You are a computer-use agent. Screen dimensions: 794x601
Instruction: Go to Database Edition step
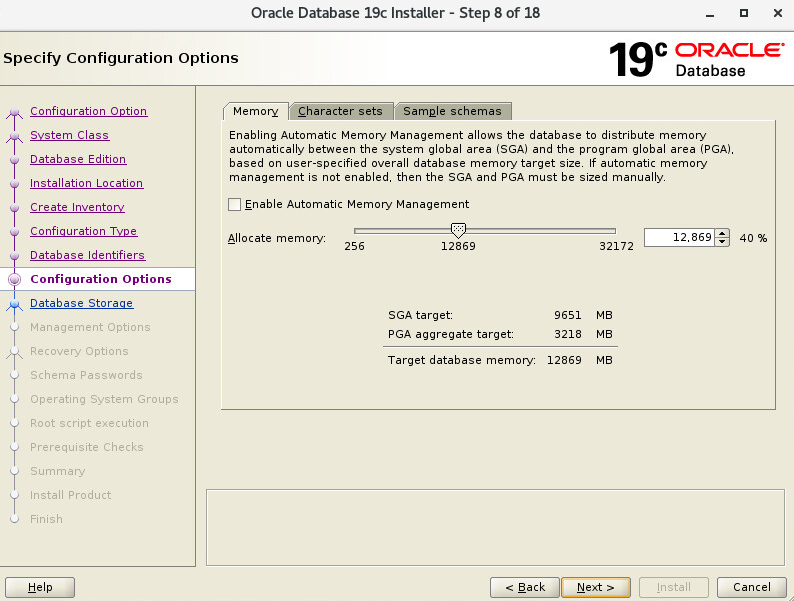point(78,159)
